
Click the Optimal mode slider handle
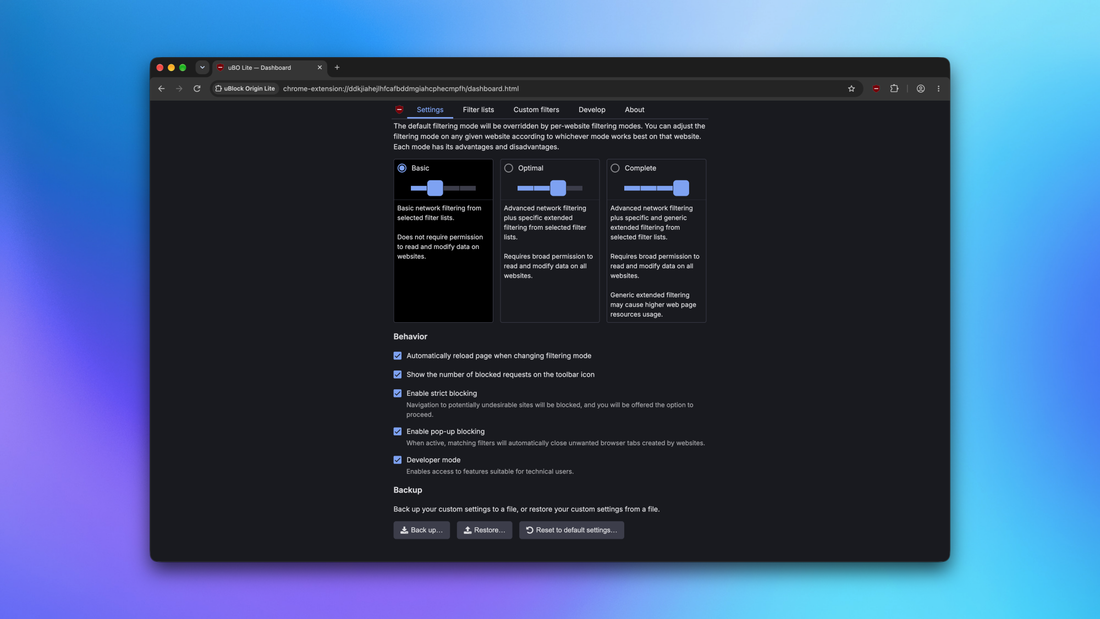[558, 188]
